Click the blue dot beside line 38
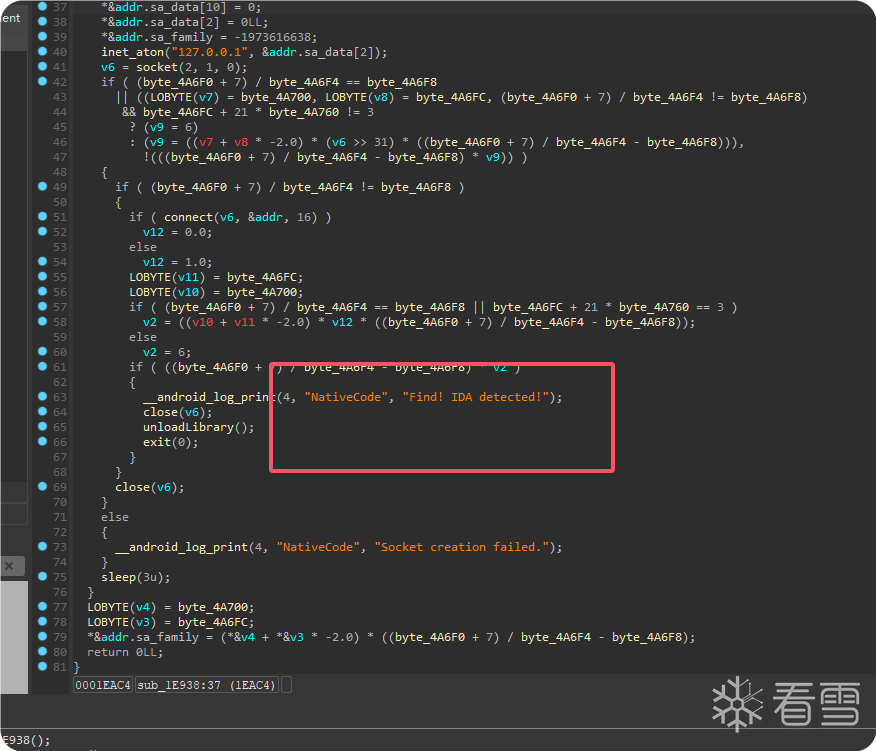 click(x=42, y=22)
